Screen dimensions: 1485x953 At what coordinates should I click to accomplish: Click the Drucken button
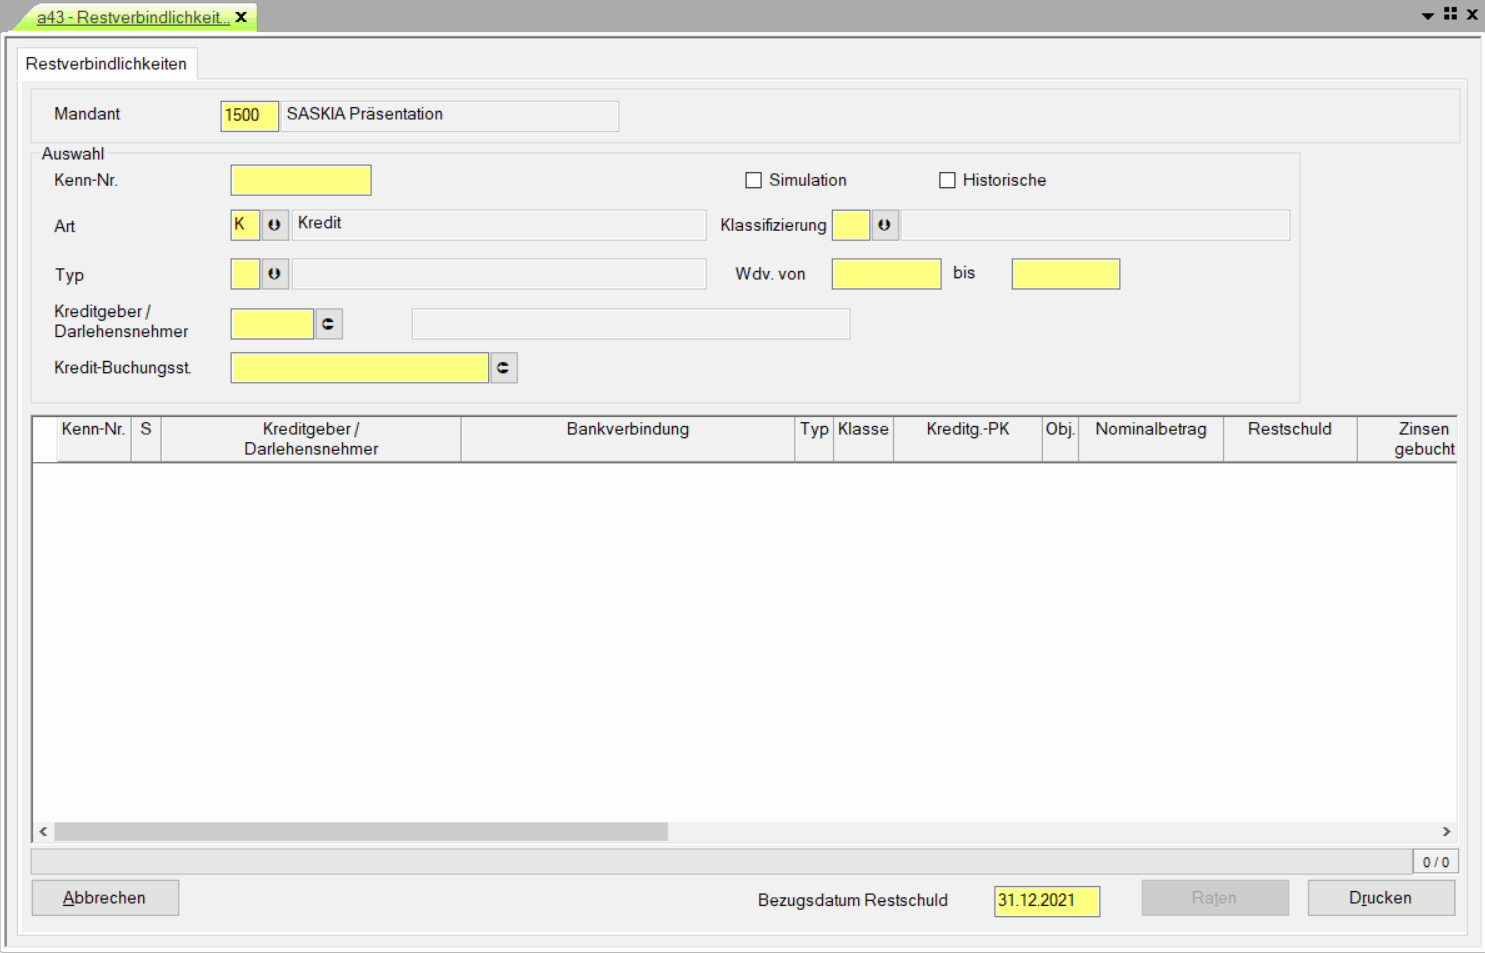[x=1380, y=898]
